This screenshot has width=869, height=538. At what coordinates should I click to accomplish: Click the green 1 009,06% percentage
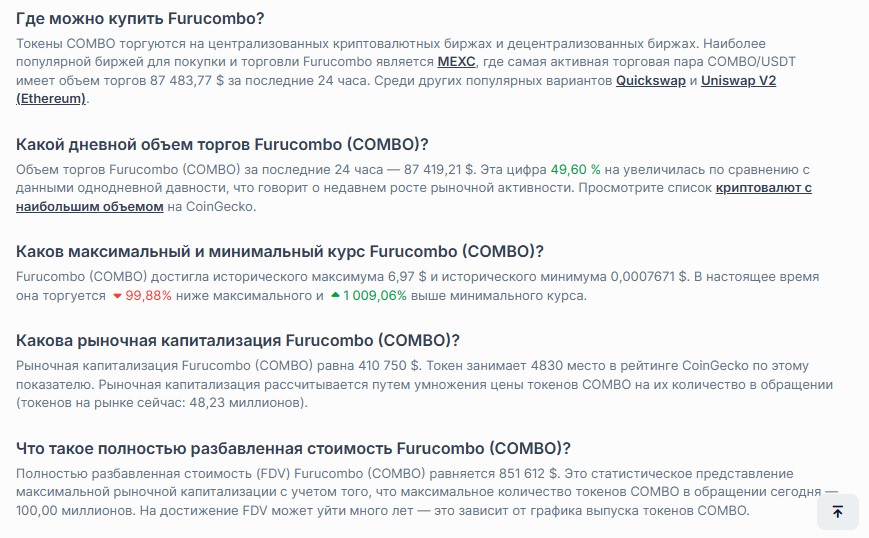[x=375, y=296]
